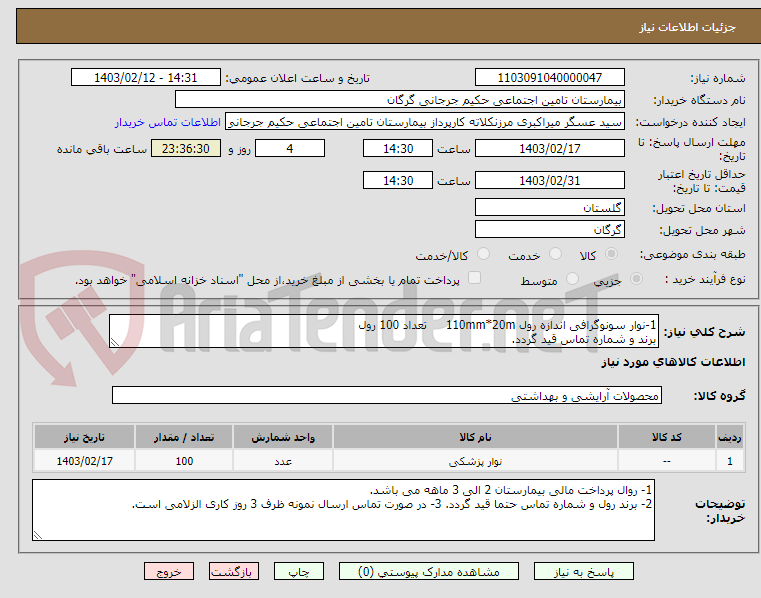Open اطلاعات تماس خریدار link
Image resolution: width=761 pixels, height=598 pixels.
168,122
